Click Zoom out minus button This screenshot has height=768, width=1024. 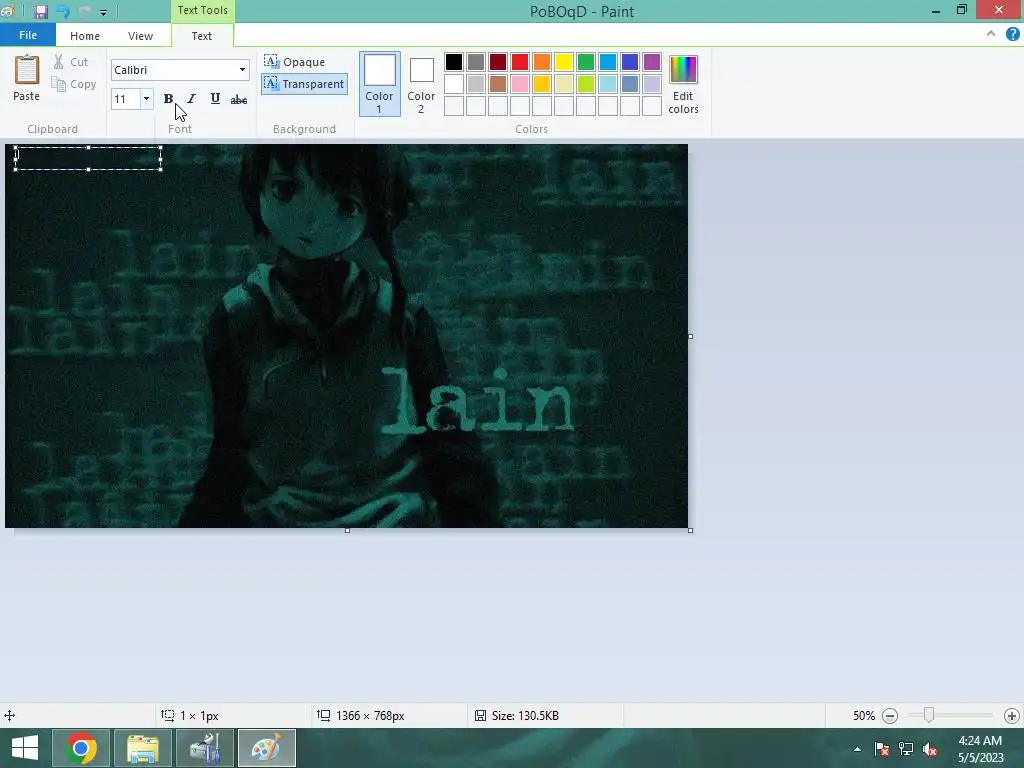coord(889,716)
